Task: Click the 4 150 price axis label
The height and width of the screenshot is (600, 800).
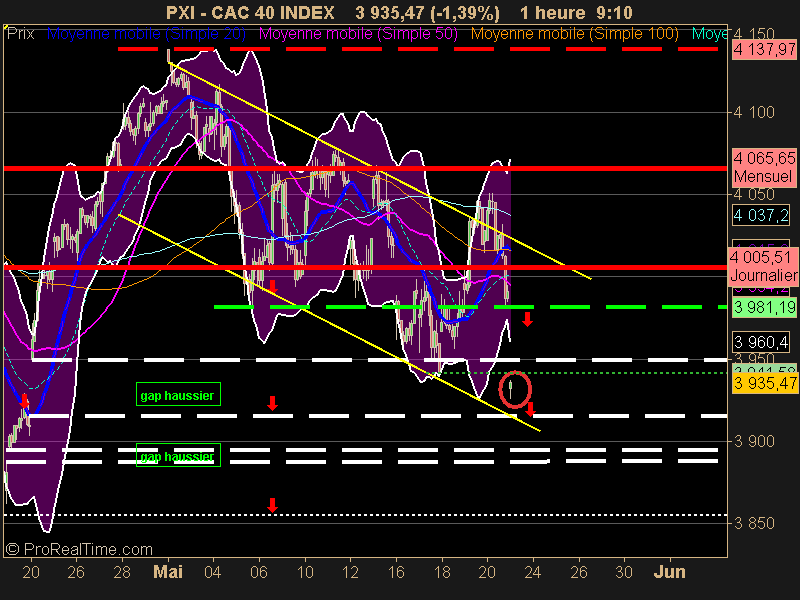Action: click(754, 34)
